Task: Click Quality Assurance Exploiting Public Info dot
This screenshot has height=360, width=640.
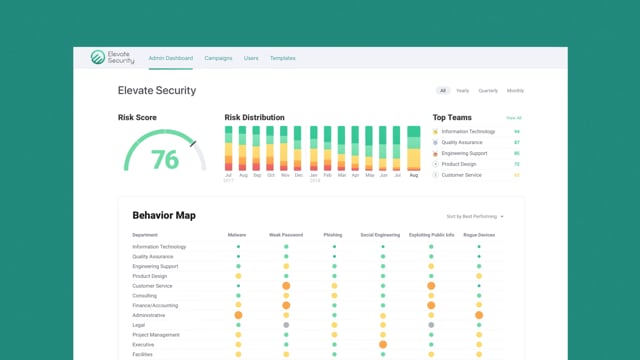Action: point(431,256)
